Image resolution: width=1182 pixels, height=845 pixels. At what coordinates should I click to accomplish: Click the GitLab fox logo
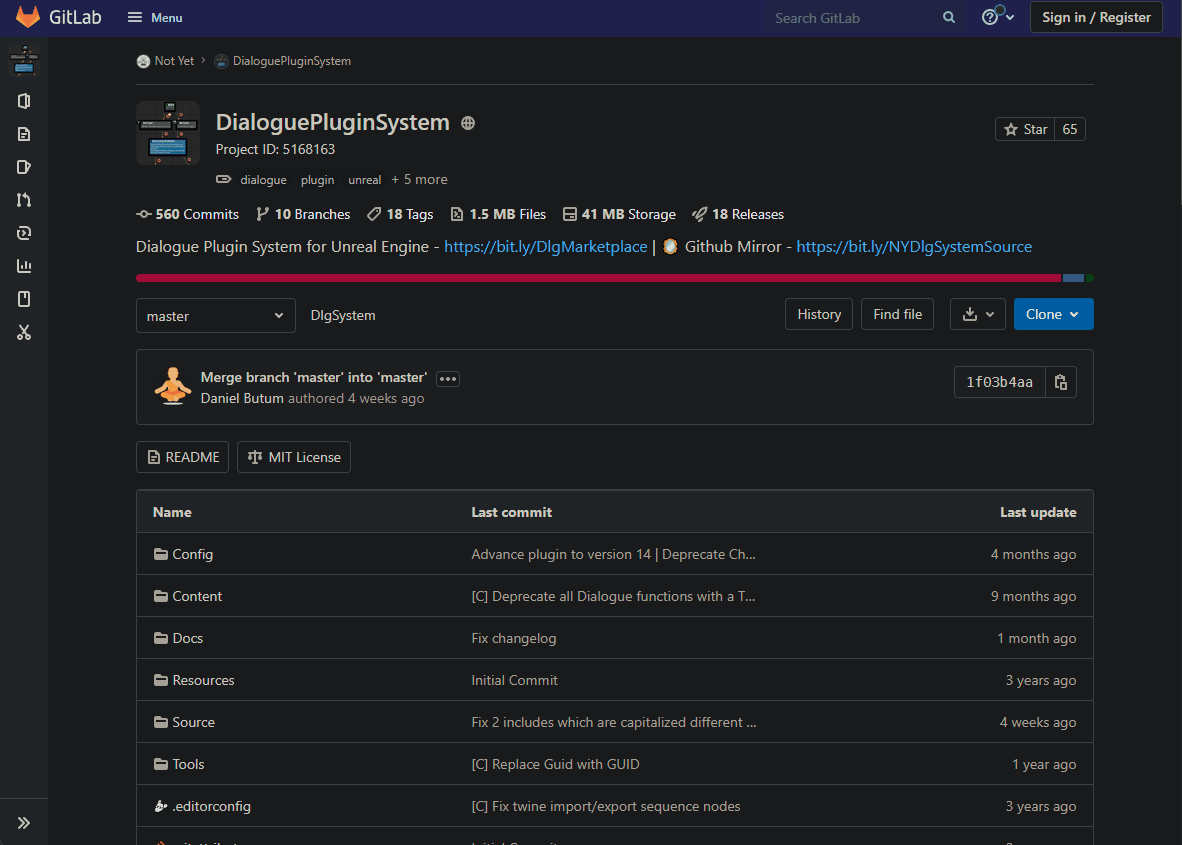pos(27,16)
